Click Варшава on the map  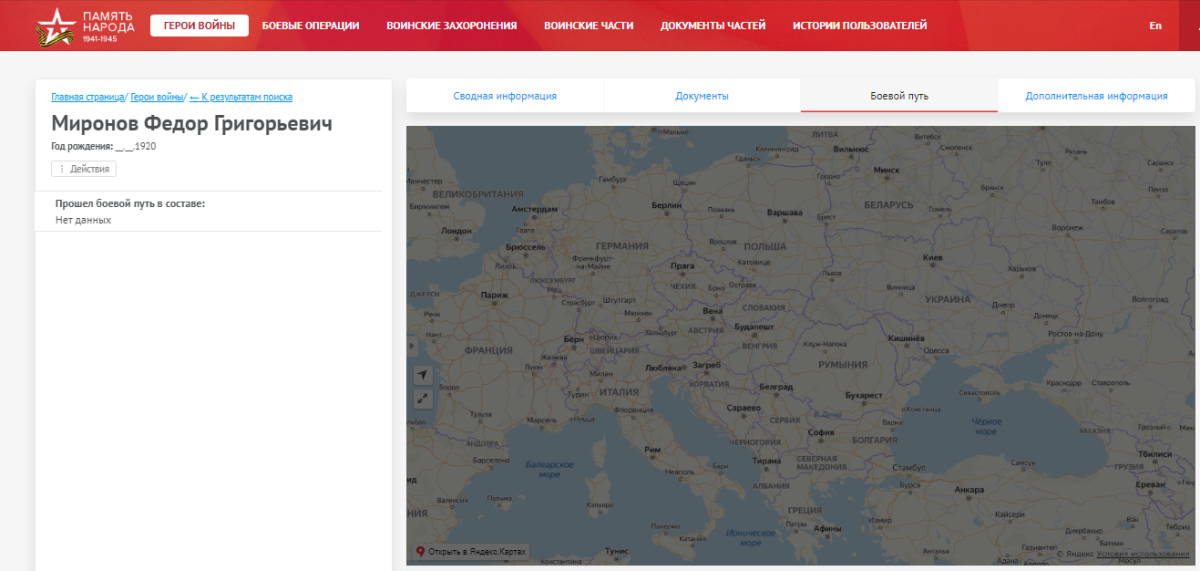[784, 213]
